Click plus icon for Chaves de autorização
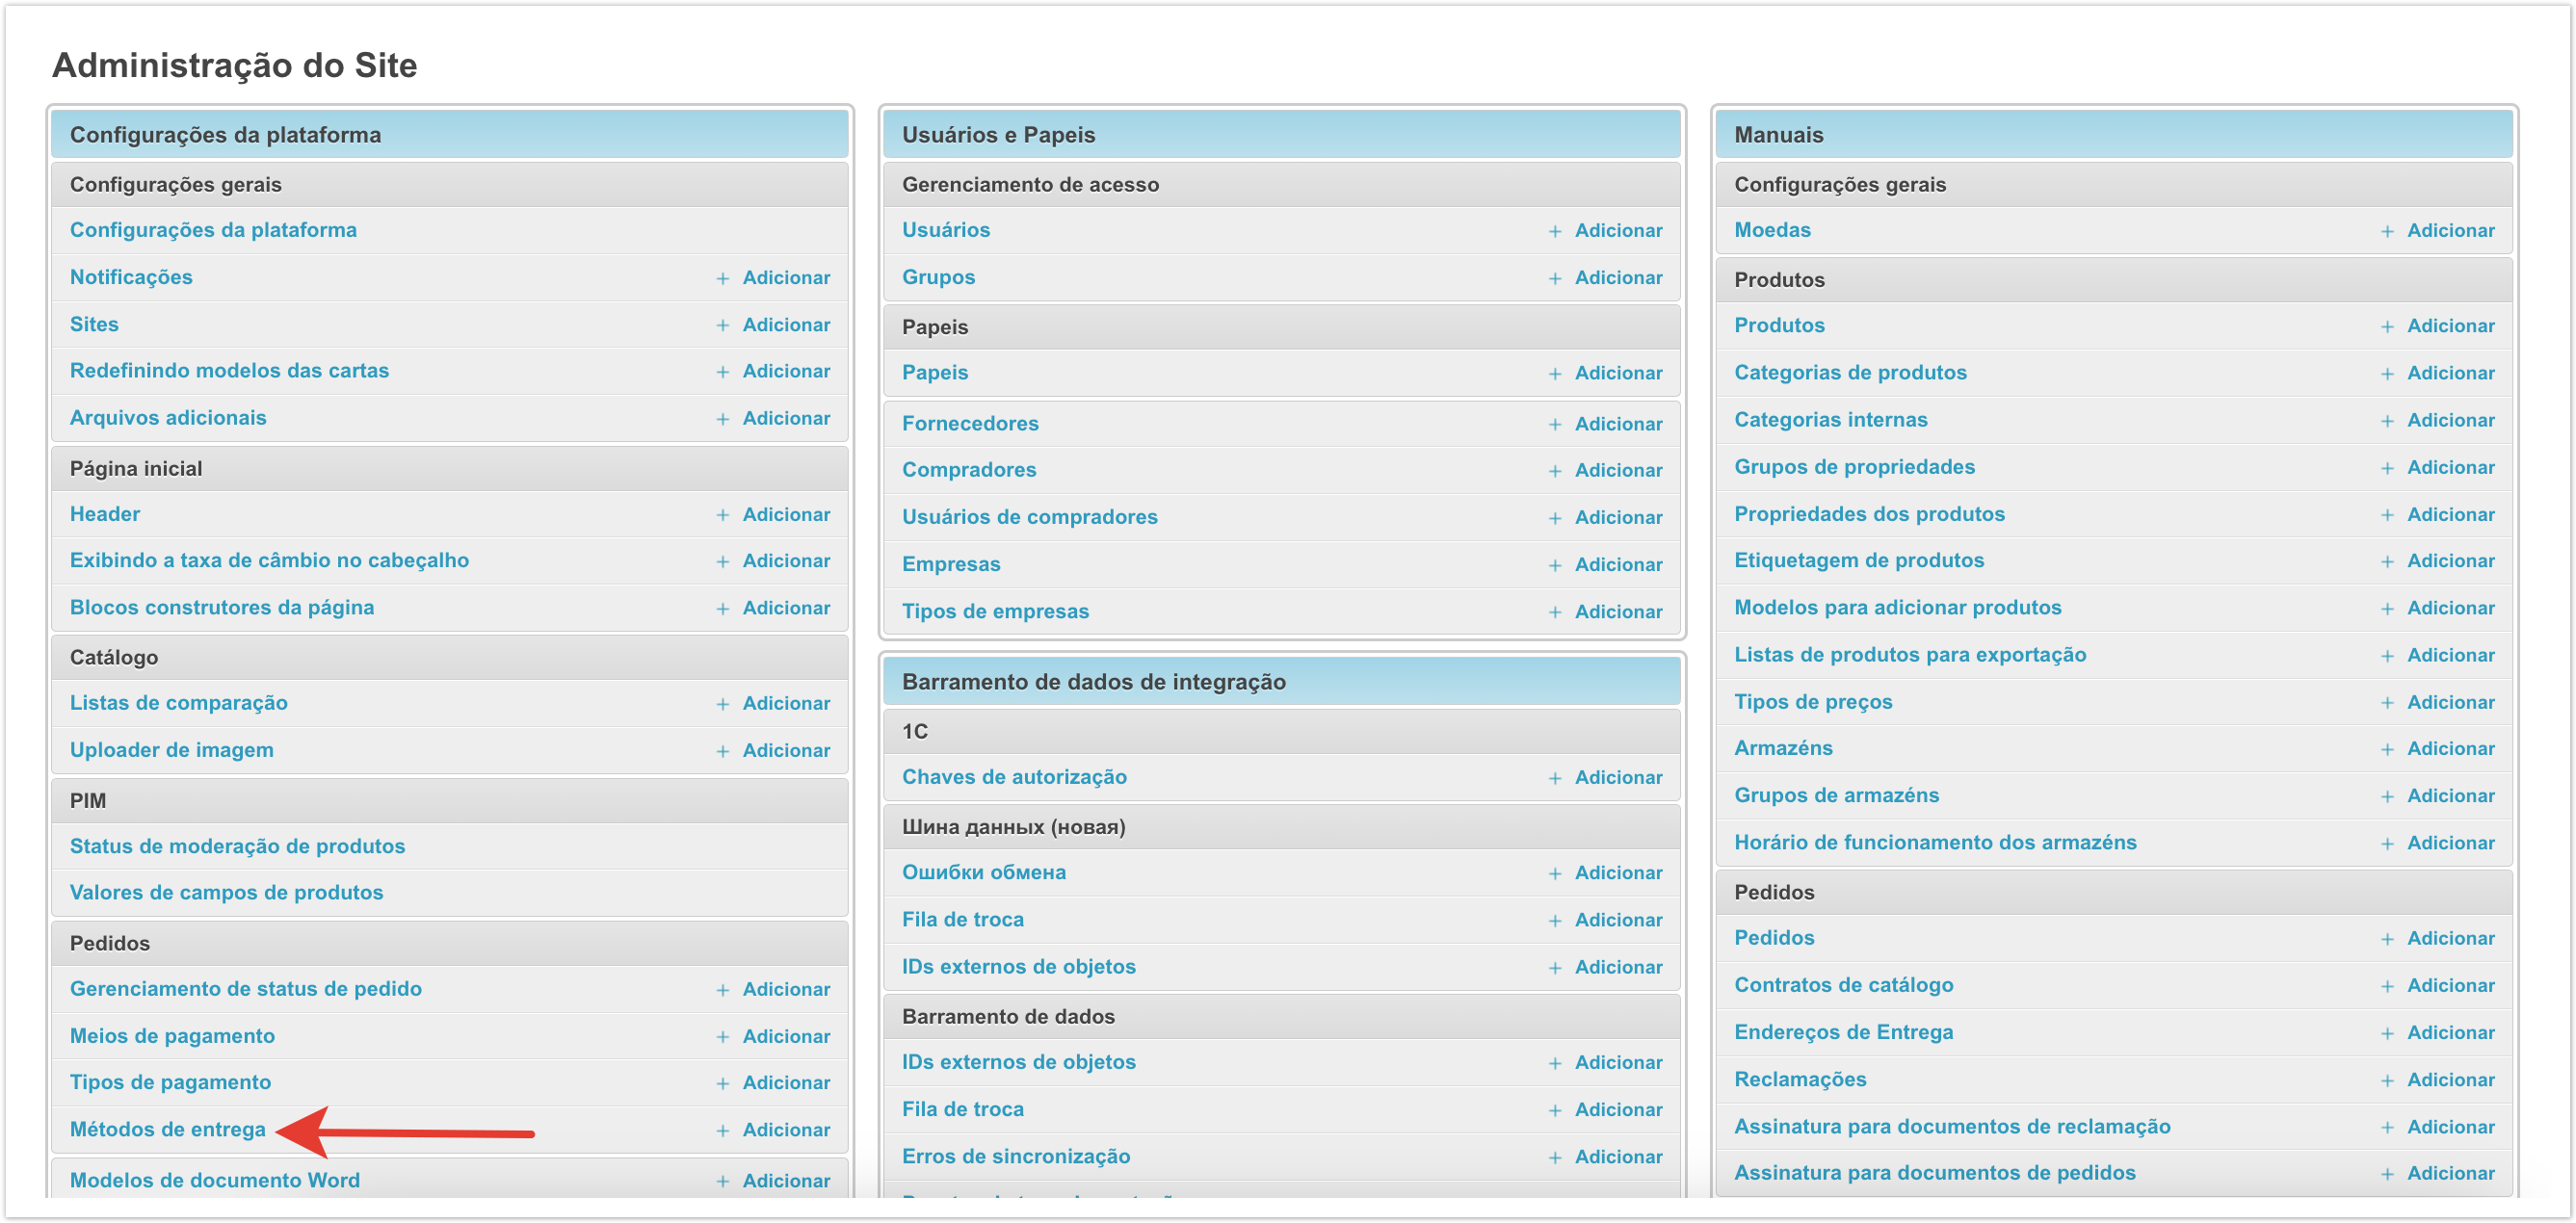This screenshot has width=2576, height=1223. 1554,778
